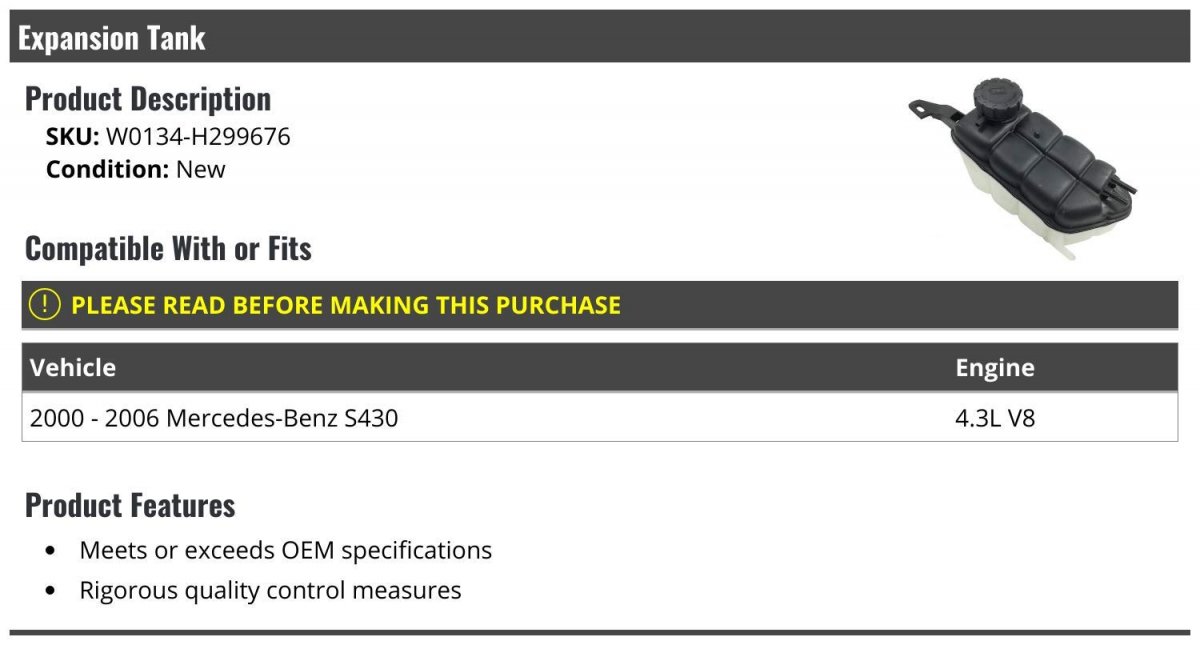The width and height of the screenshot is (1200, 645).
Task: Click the Expansion Tank title bar
Action: pos(112,38)
